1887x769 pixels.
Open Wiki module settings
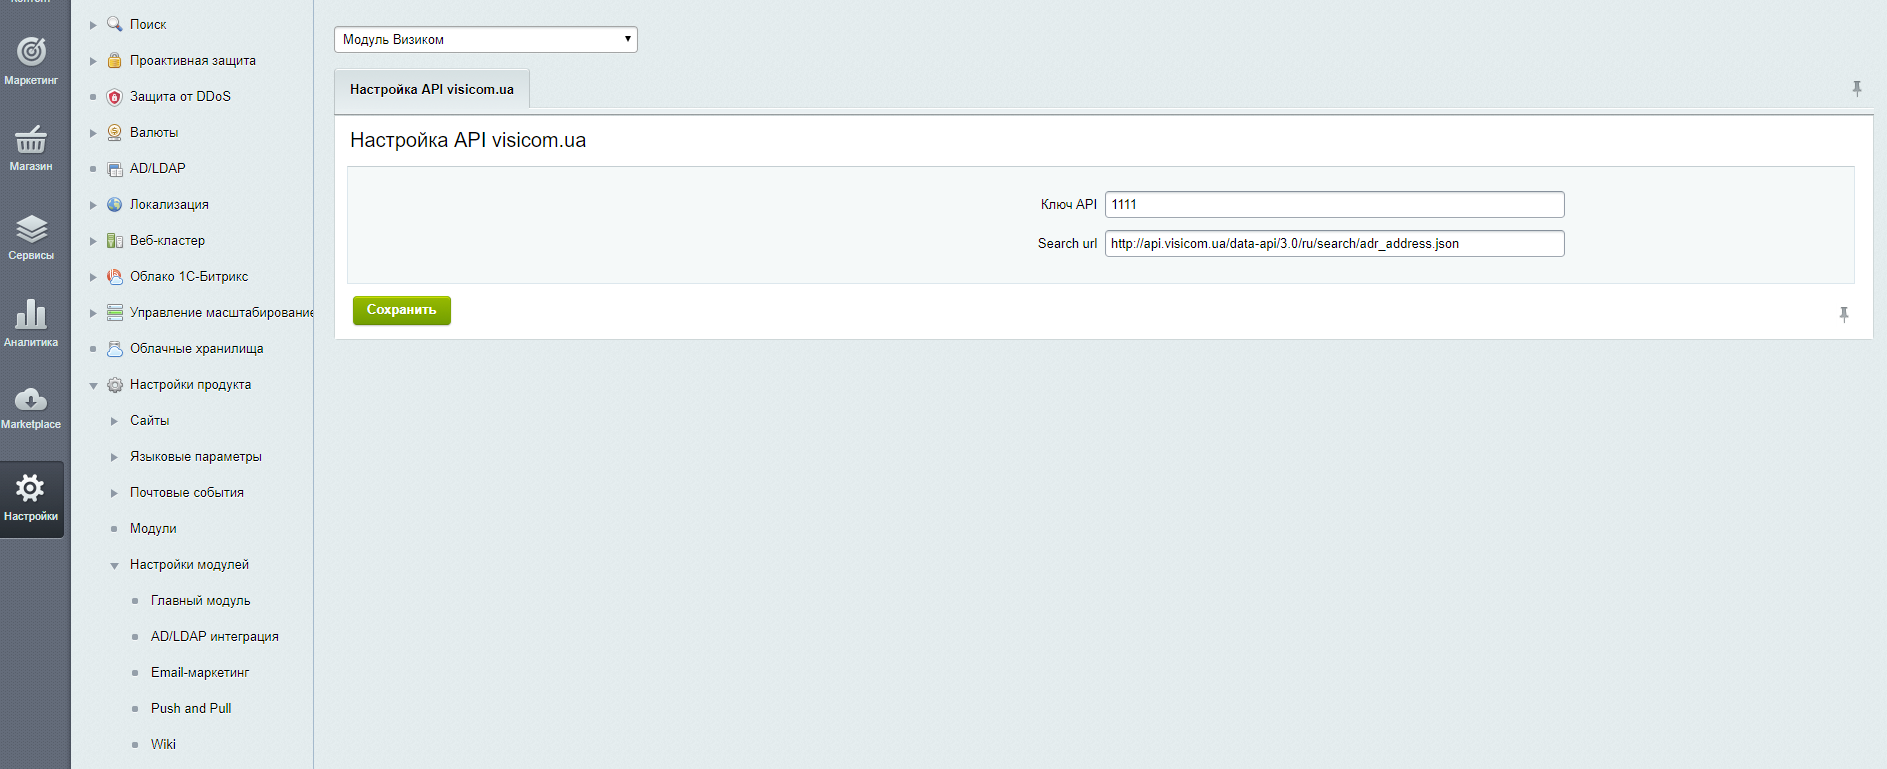pos(163,744)
